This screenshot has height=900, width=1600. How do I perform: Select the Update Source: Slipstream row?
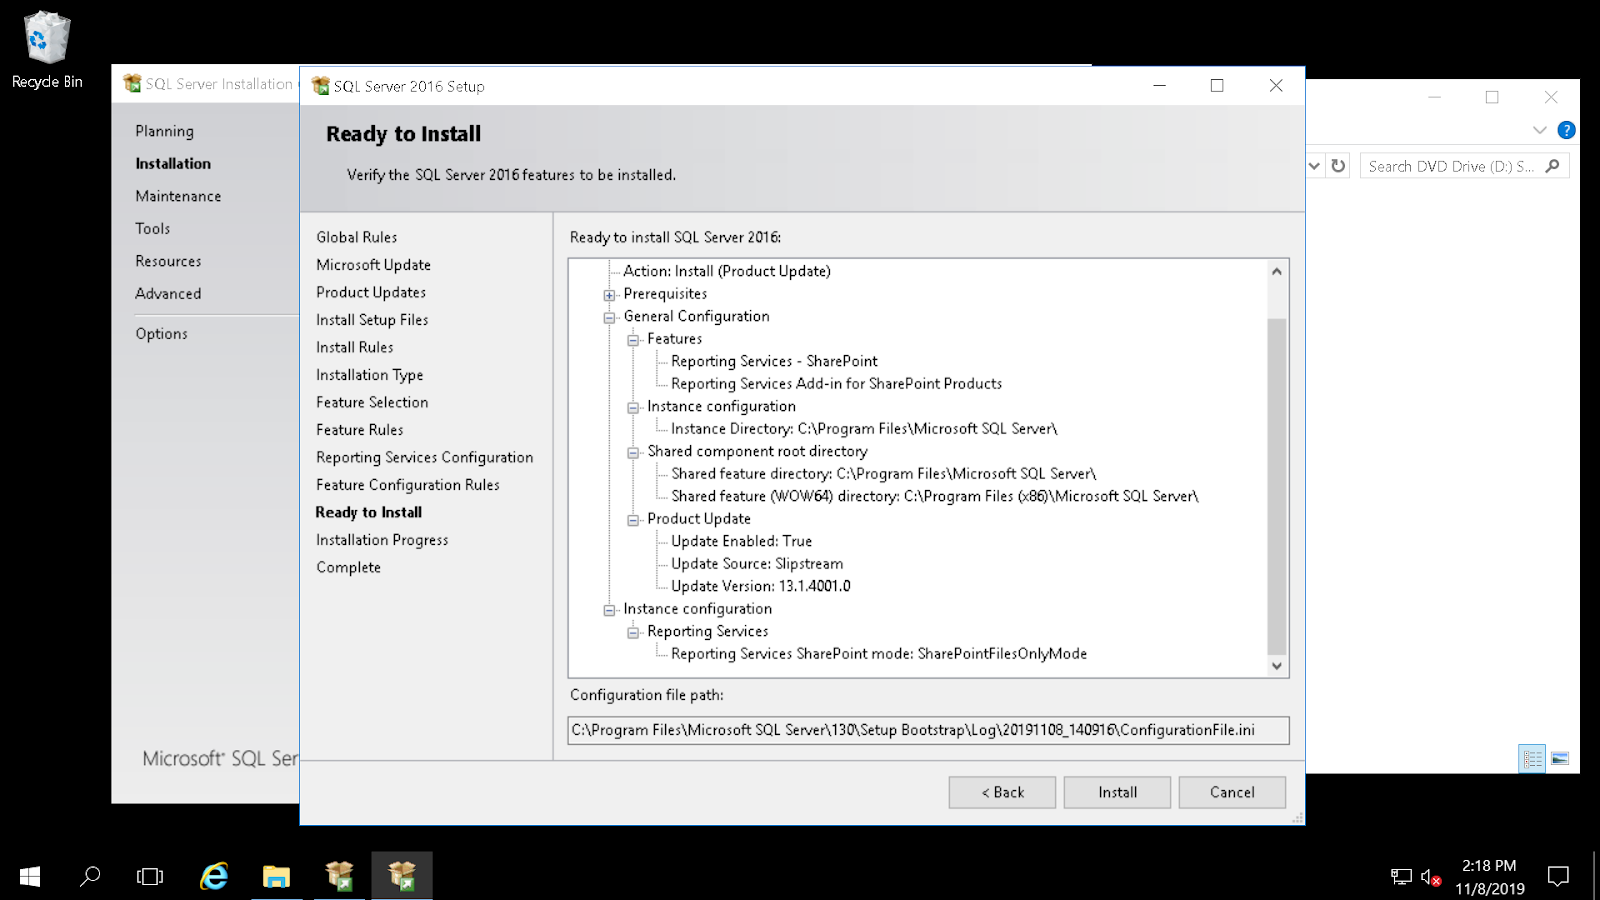[757, 564]
